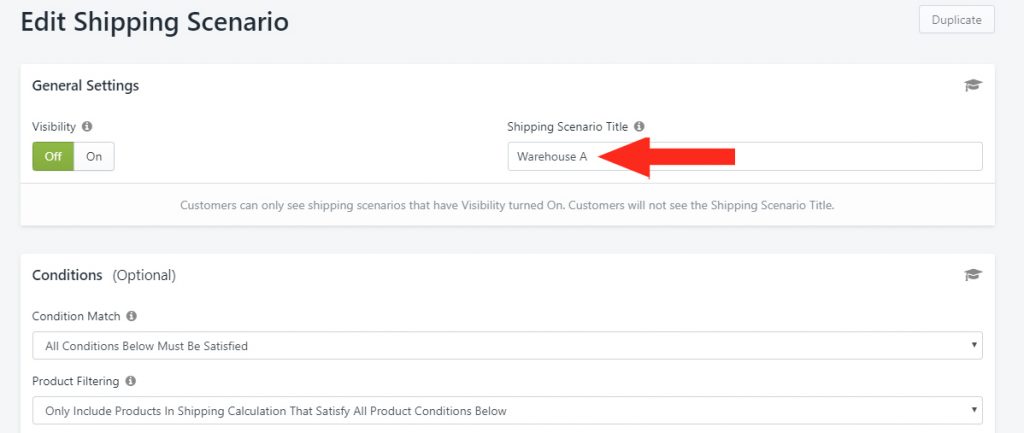Image resolution: width=1024 pixels, height=433 pixels.
Task: Click the Product Filtering field label
Action: click(76, 380)
